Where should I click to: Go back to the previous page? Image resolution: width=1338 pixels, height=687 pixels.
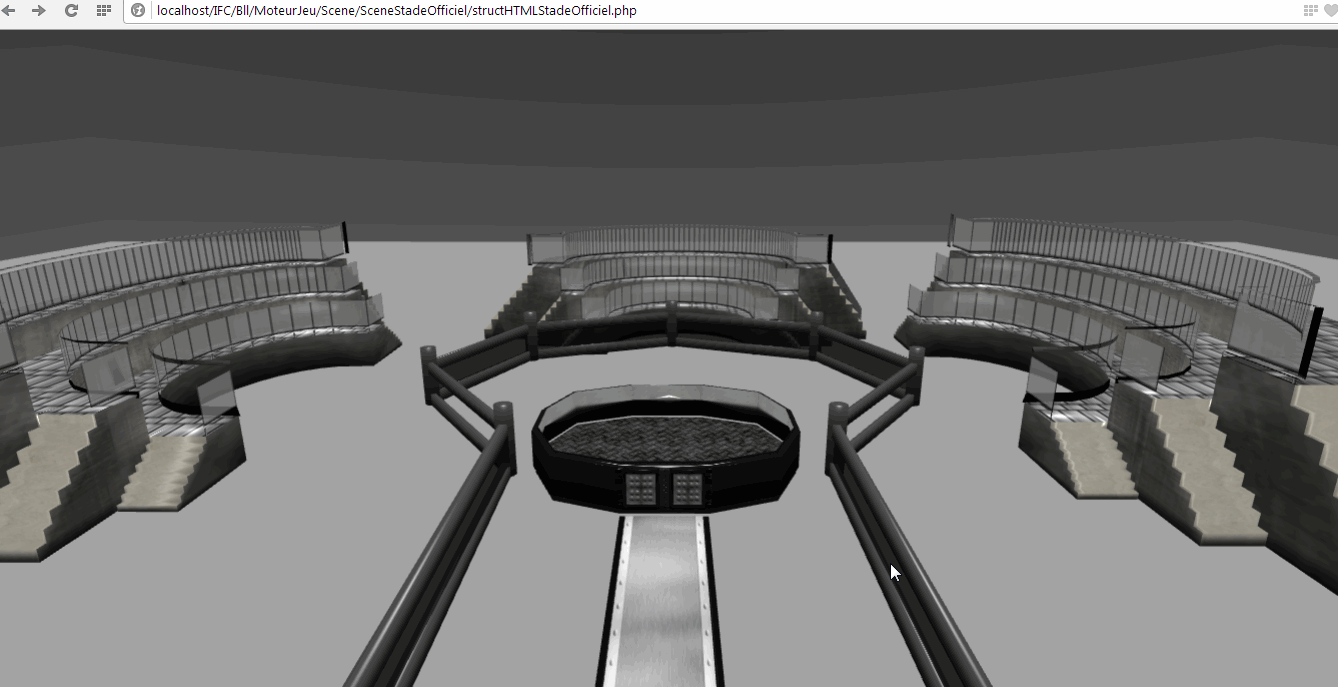pyautogui.click(x=8, y=11)
